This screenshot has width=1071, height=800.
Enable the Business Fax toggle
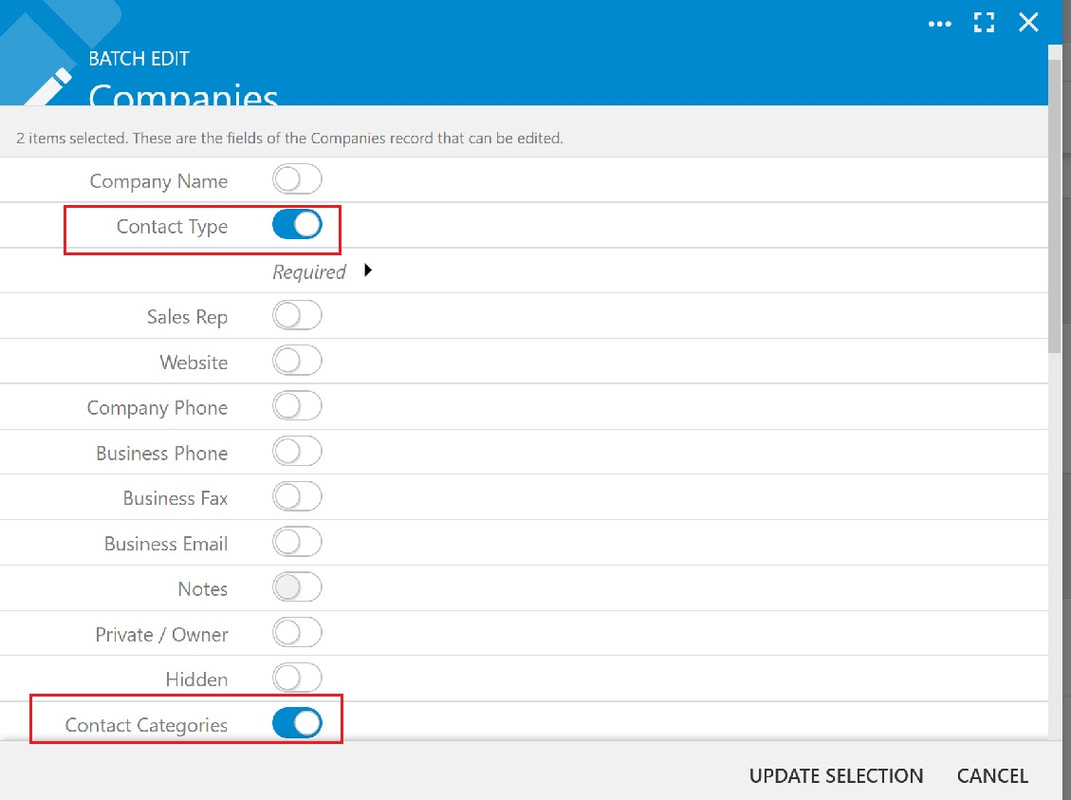click(x=297, y=497)
